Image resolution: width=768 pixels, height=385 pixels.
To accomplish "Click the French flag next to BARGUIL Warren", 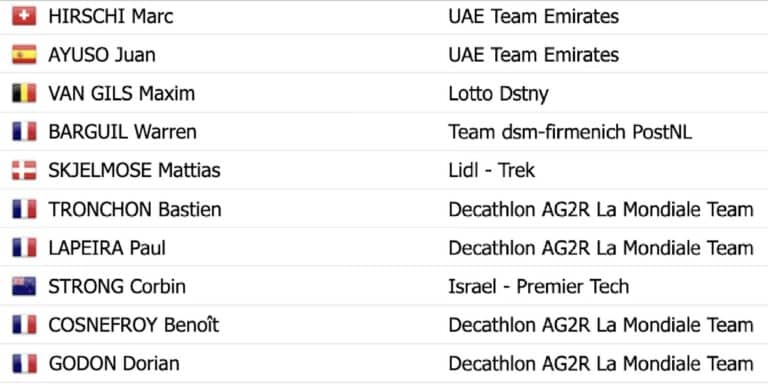I will pos(24,132).
